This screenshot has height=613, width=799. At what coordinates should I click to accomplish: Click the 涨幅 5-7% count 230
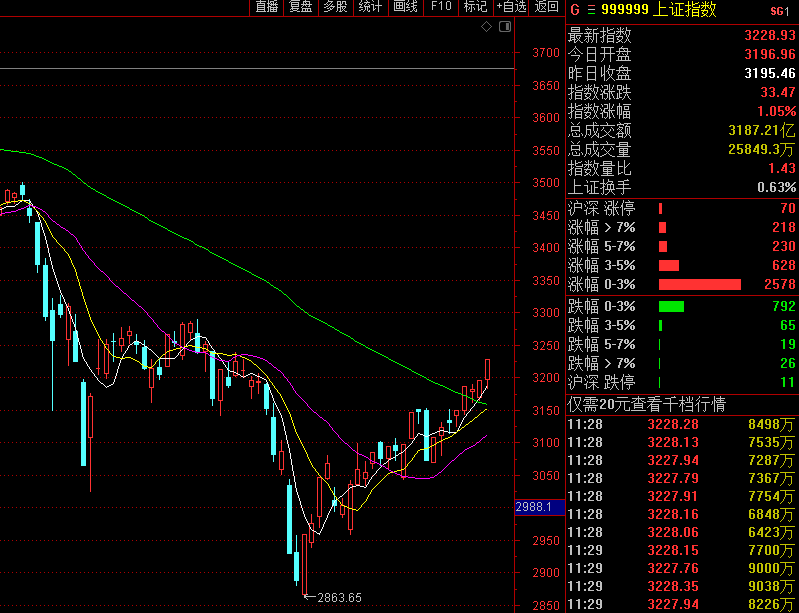coord(784,247)
